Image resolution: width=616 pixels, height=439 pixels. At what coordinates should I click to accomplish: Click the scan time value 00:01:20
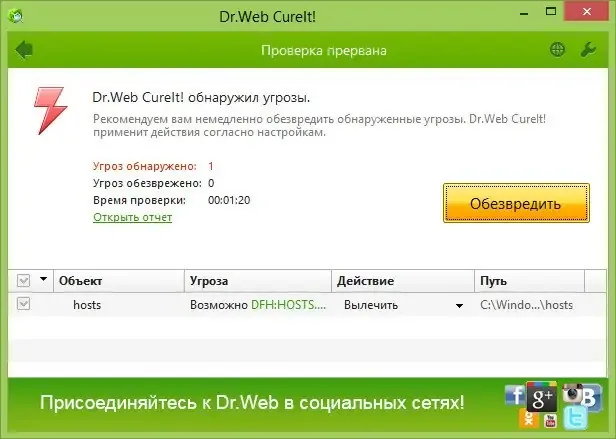229,200
